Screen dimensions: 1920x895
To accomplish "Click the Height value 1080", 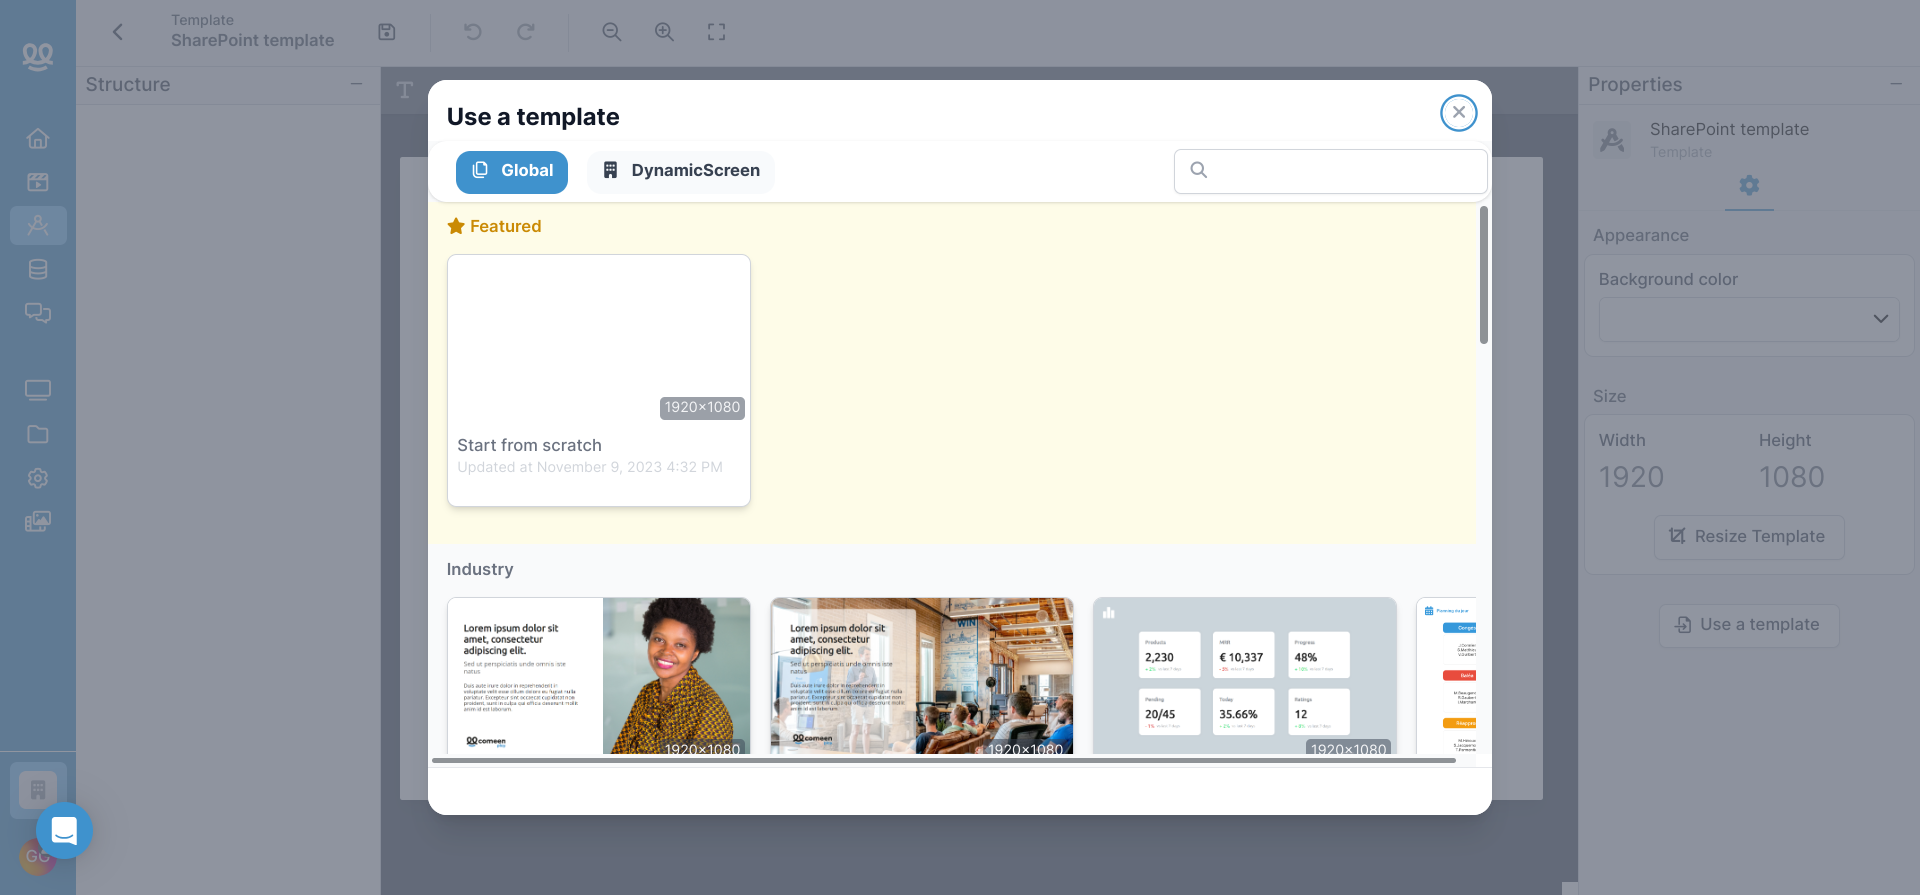I will [1791, 477].
